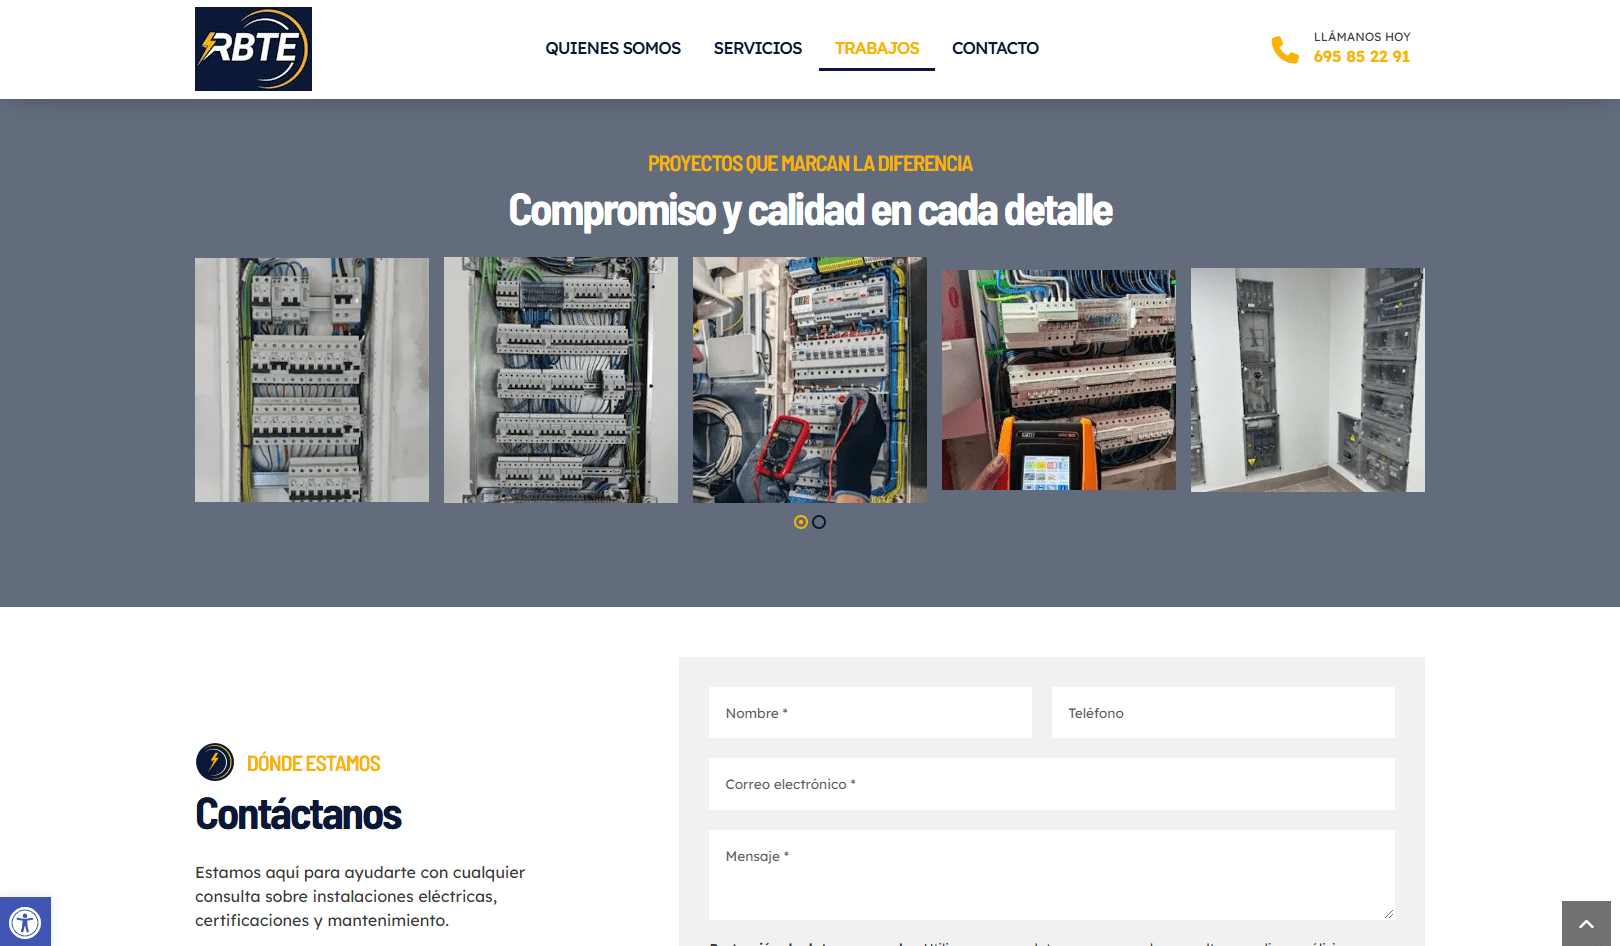
Task: Navigate to the Contacto menu item
Action: 995,48
